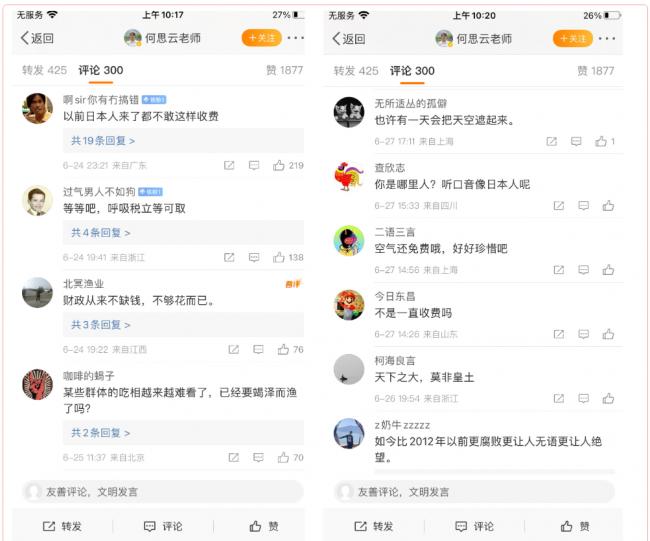The height and width of the screenshot is (541, 650).
Task: Expand 共4条回复 replies thread
Action: [101, 233]
